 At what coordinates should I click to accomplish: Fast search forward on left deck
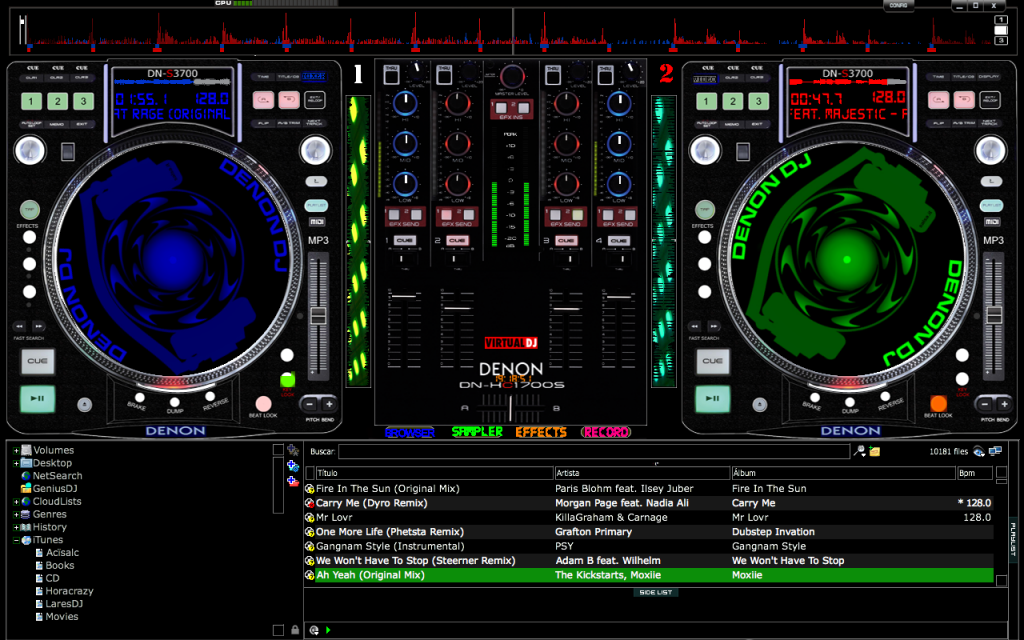39,326
